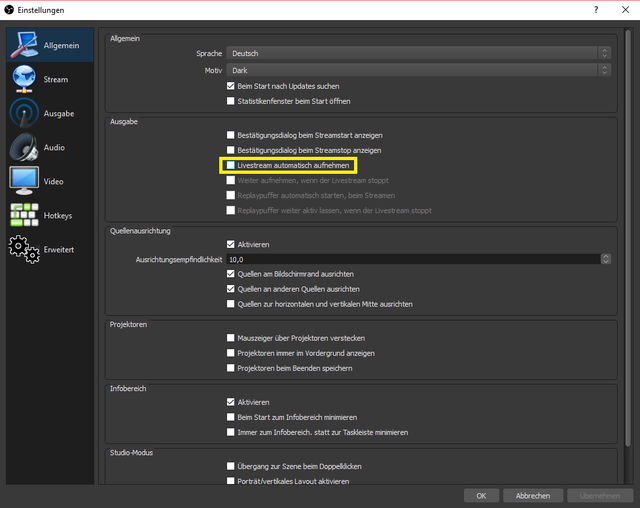Enable 'Porträt/vertikales Layout aktivieren'
Image resolution: width=640 pixels, height=508 pixels.
coord(231,481)
